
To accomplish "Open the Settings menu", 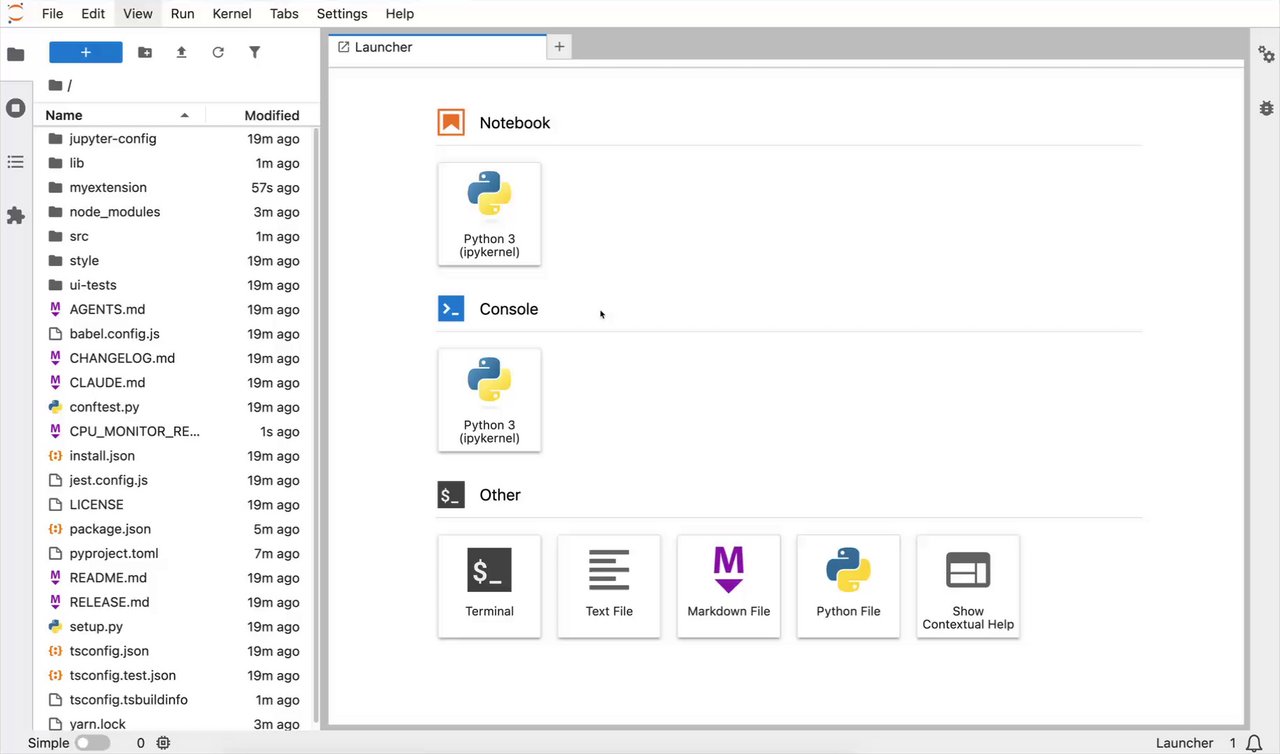I will click(x=342, y=14).
